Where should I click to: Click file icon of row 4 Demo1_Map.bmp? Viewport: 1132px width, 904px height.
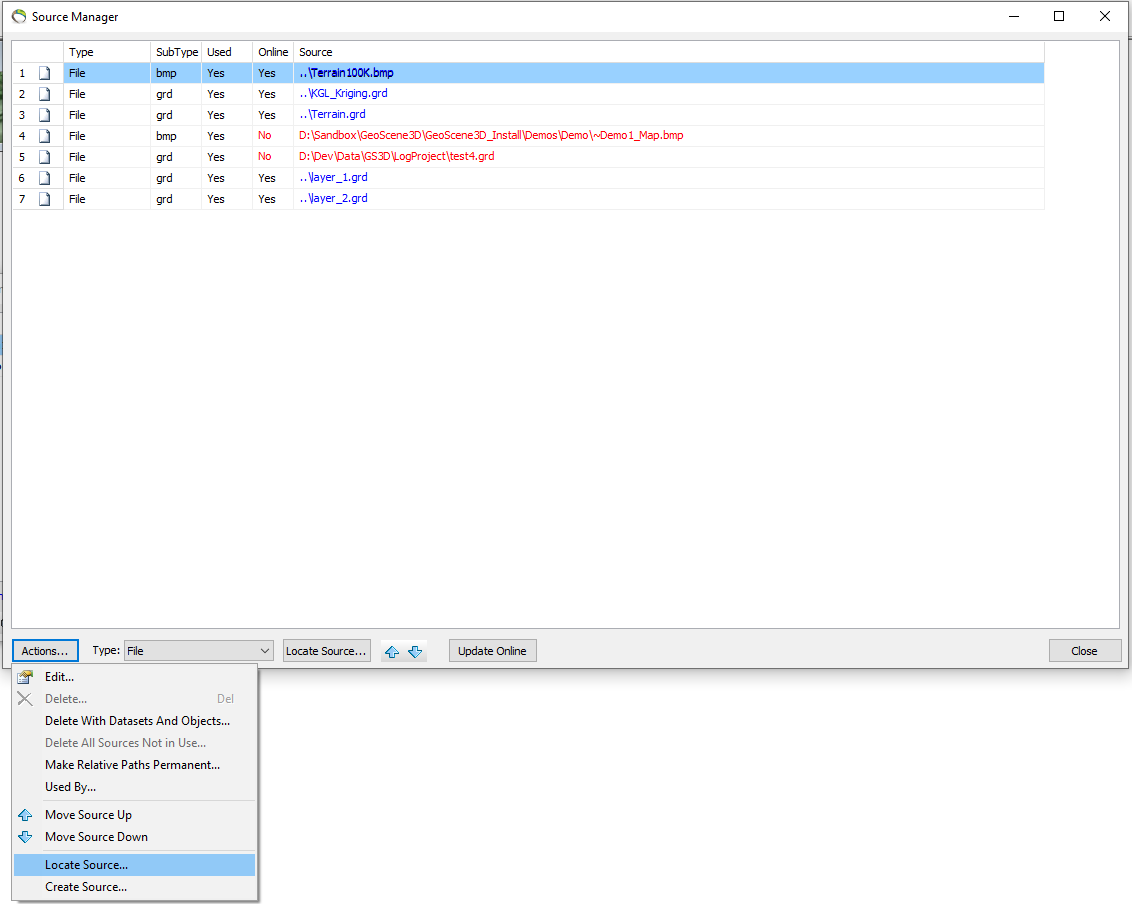click(45, 136)
